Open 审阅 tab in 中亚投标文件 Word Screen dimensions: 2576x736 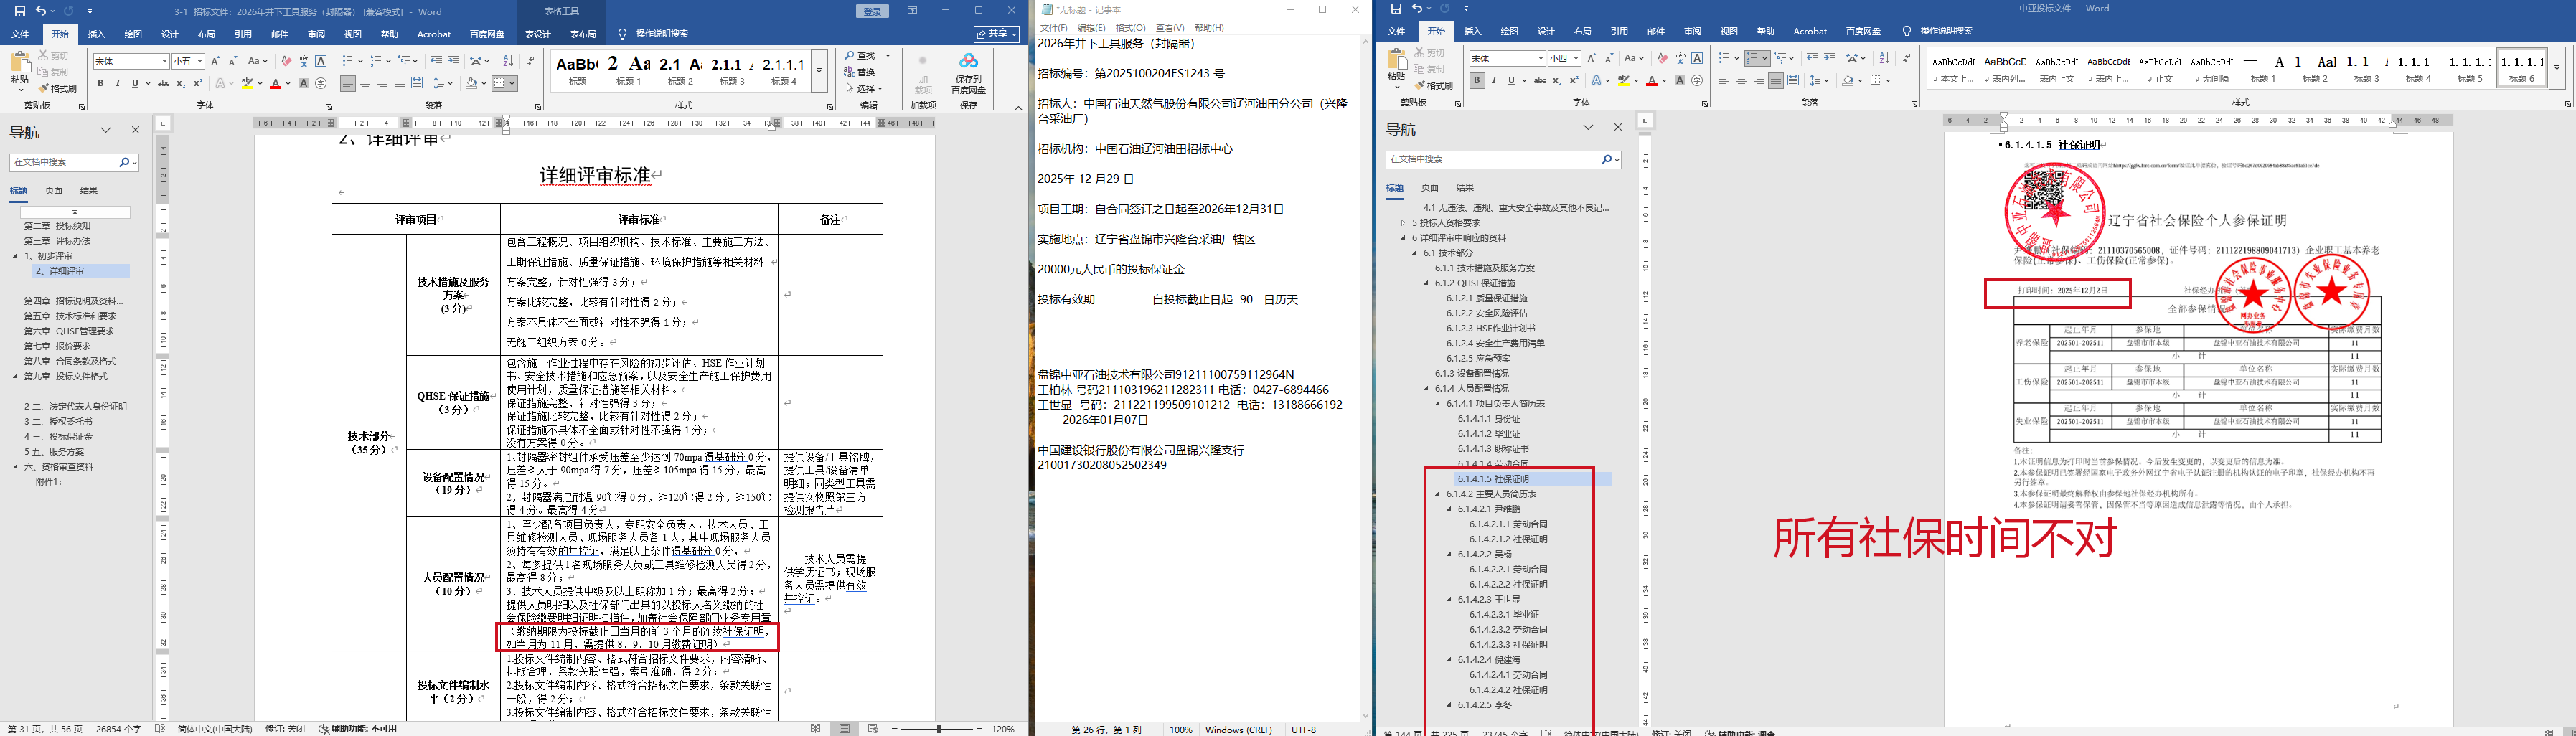pos(1692,31)
